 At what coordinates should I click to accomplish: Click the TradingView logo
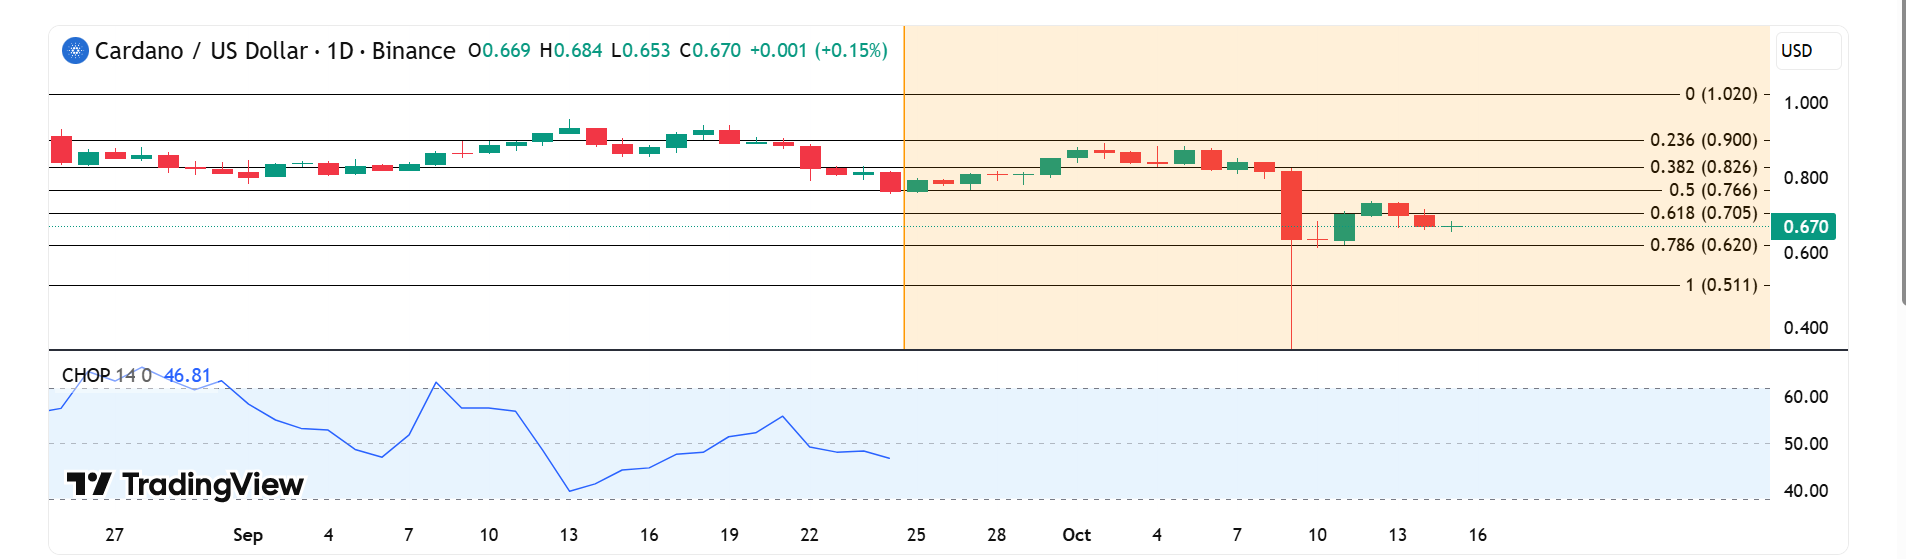[185, 485]
